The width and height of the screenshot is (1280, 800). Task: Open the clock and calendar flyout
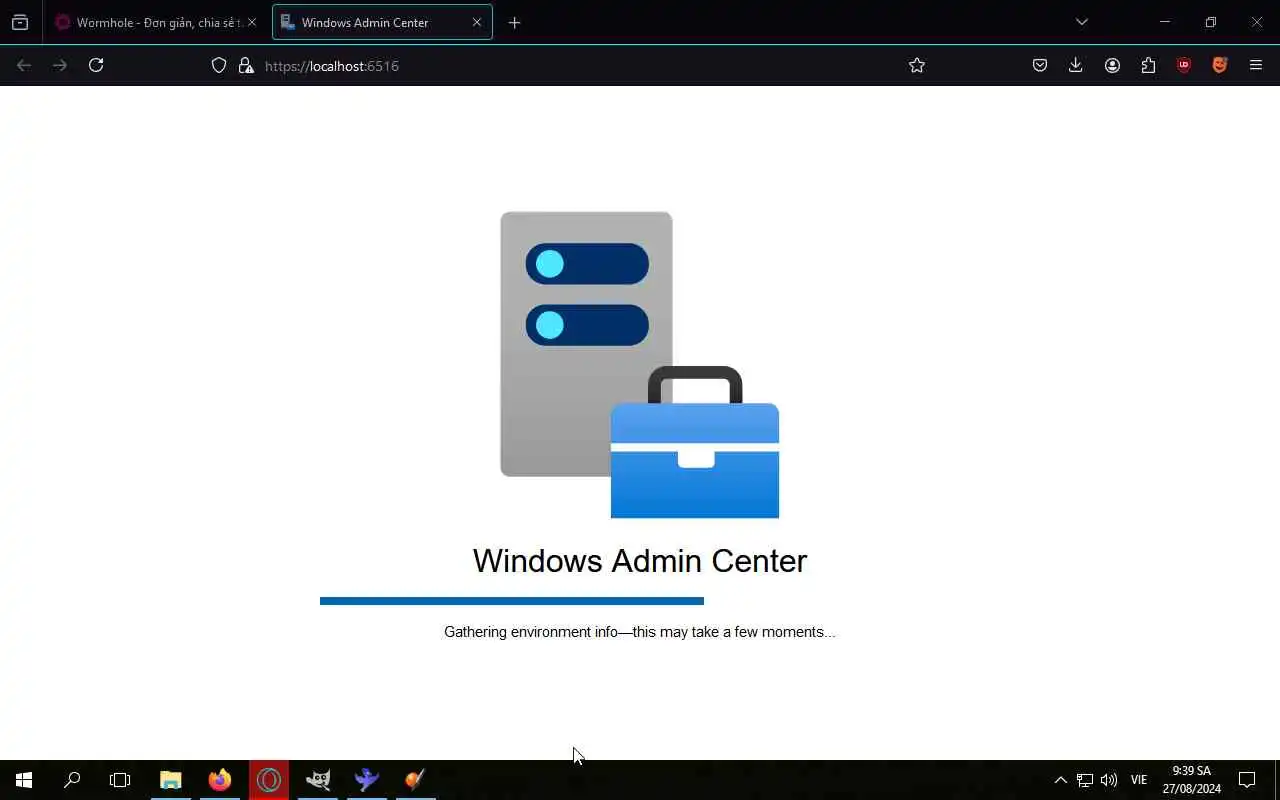1191,780
